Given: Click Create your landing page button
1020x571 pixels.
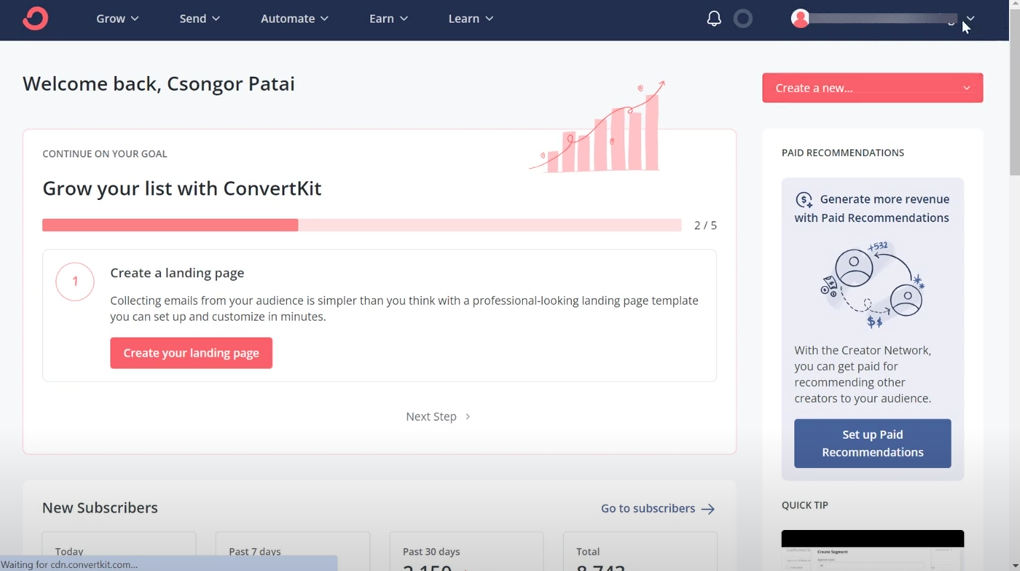Looking at the screenshot, I should point(191,353).
